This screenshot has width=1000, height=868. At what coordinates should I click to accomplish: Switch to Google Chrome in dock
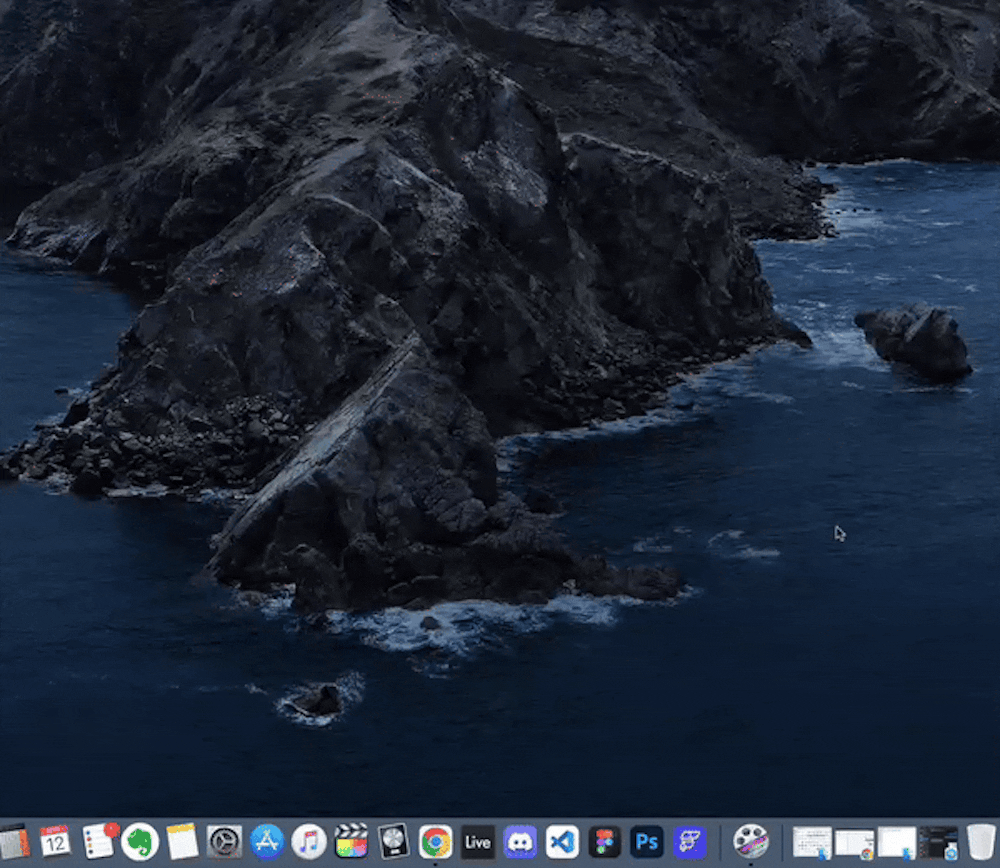pyautogui.click(x=435, y=842)
